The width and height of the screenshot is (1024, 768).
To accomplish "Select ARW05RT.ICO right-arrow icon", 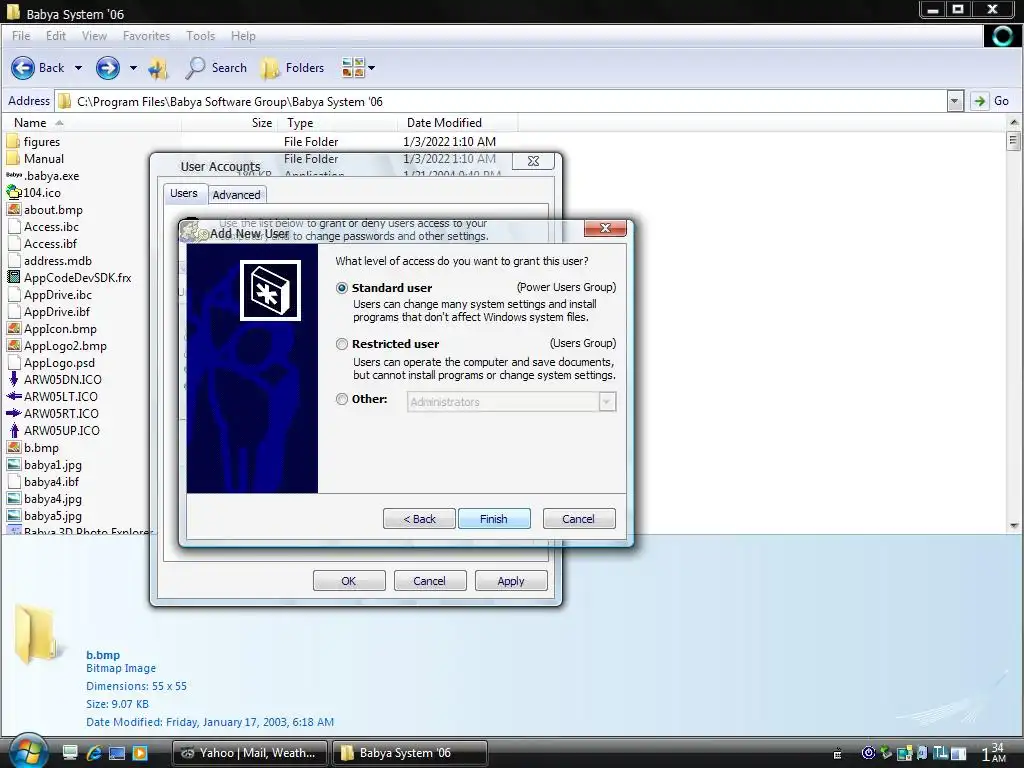I will [x=14, y=413].
